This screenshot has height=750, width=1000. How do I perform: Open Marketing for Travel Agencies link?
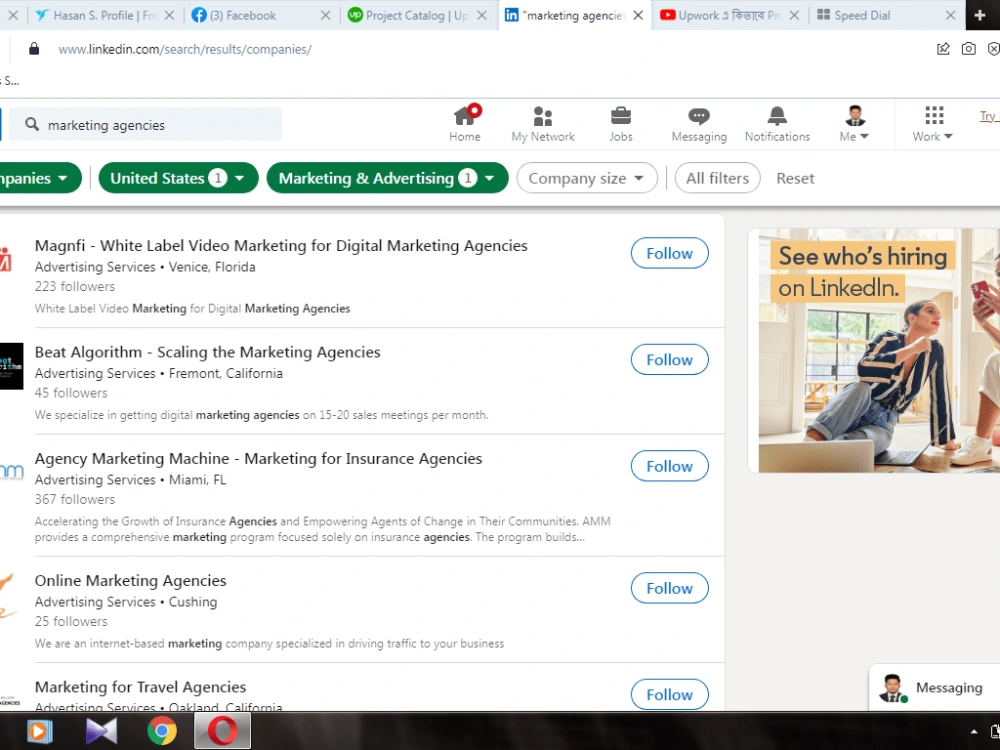point(140,687)
